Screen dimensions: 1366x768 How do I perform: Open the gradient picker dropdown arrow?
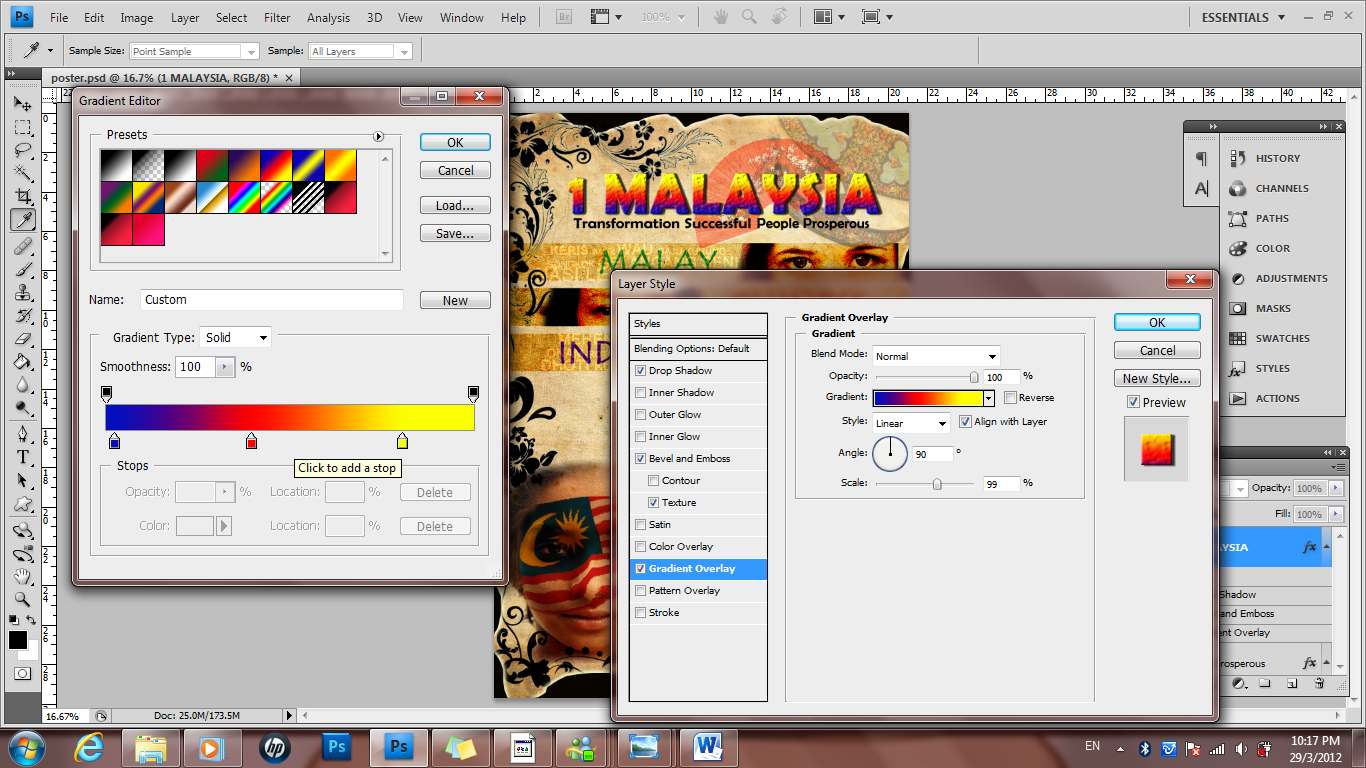pos(988,398)
